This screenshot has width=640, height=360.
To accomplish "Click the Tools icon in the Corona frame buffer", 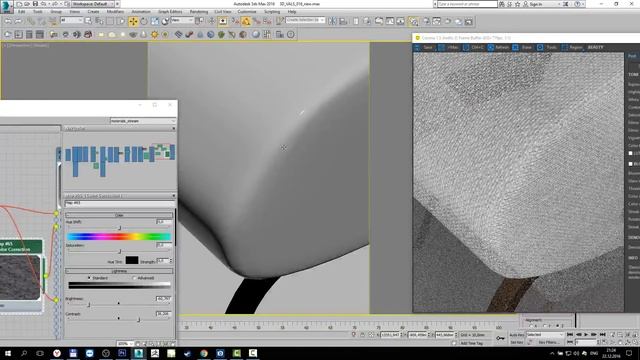I will pyautogui.click(x=540, y=47).
